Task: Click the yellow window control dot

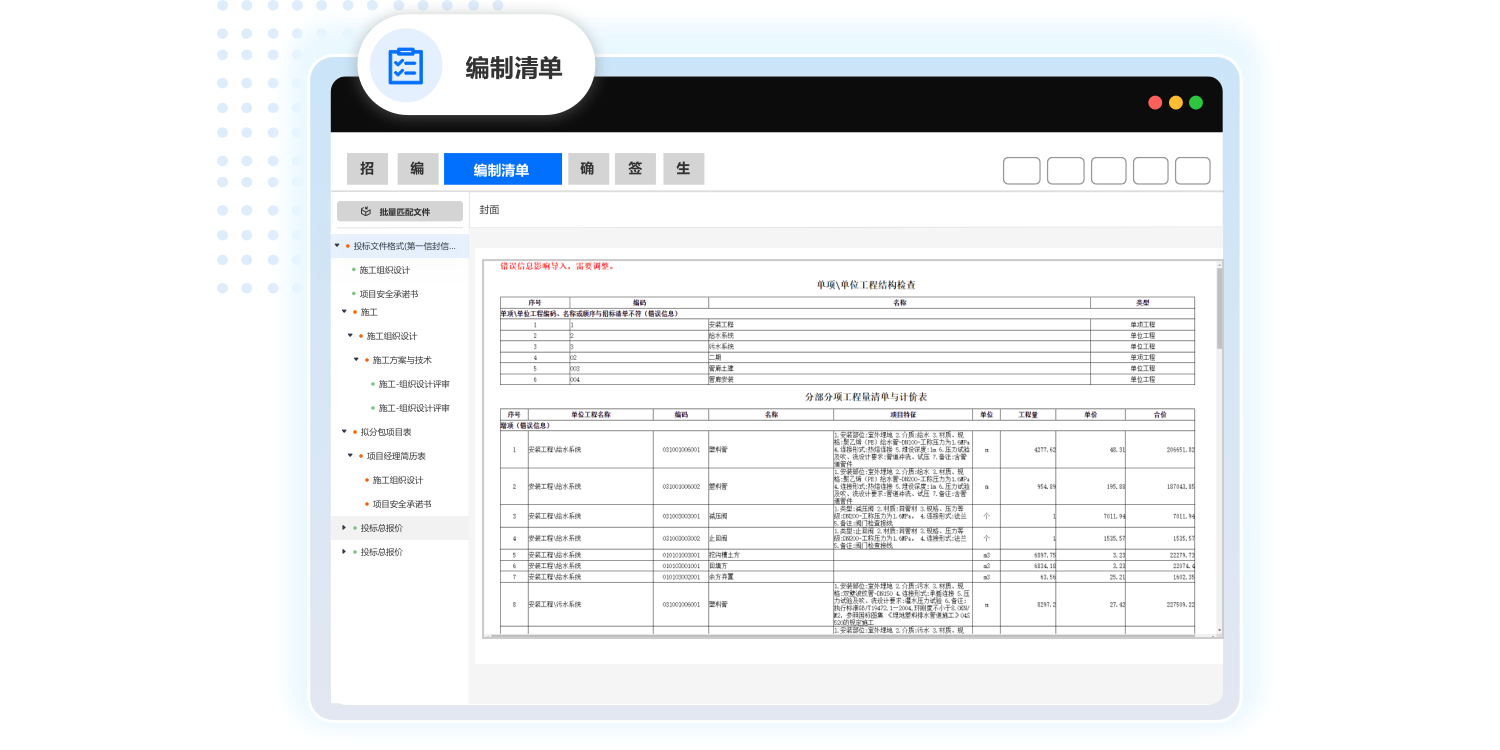Action: tap(1175, 102)
